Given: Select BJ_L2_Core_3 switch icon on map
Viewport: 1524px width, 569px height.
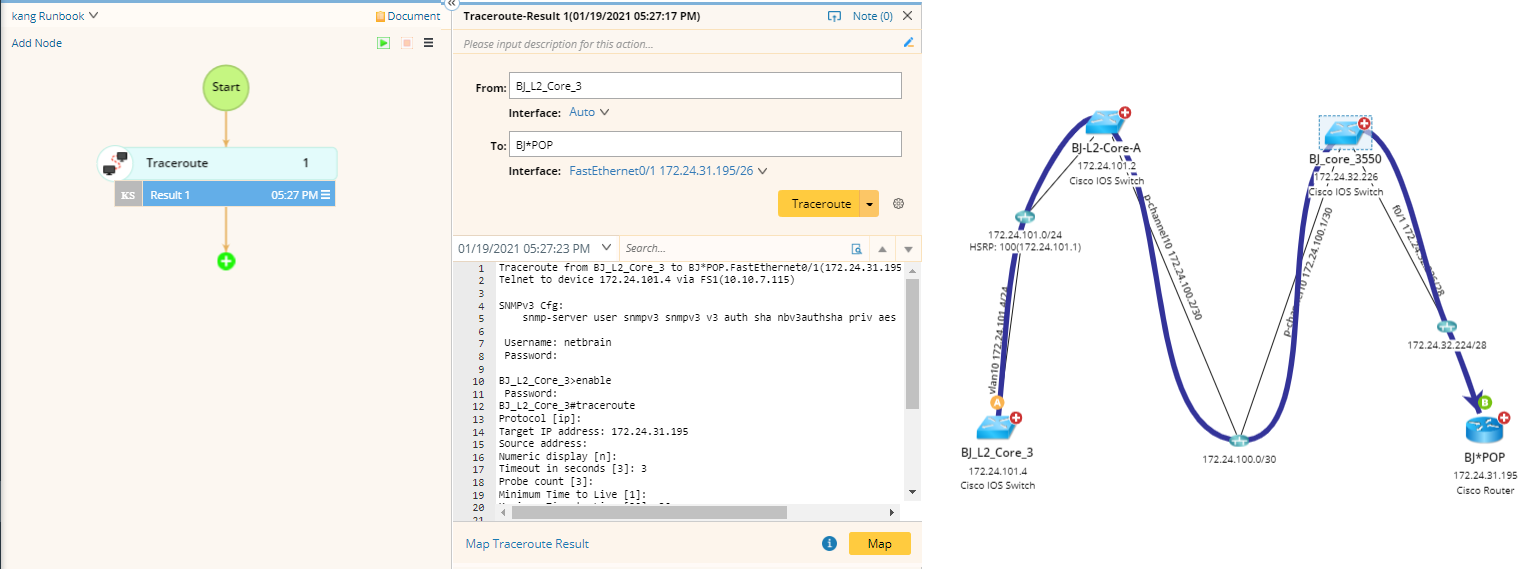Looking at the screenshot, I should tap(997, 427).
